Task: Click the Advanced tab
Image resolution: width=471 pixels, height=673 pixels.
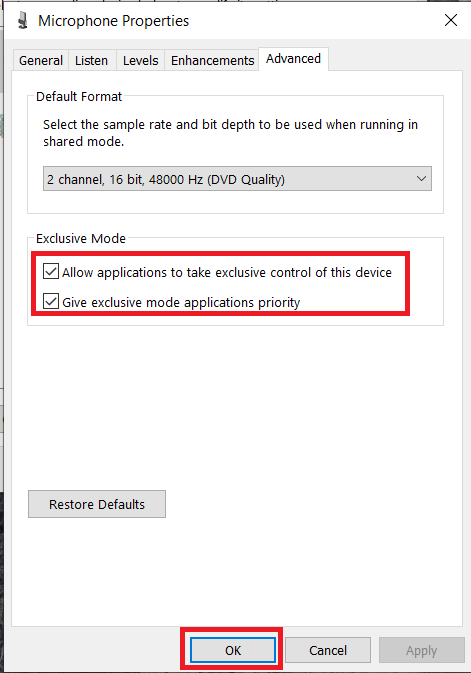Action: [x=293, y=58]
